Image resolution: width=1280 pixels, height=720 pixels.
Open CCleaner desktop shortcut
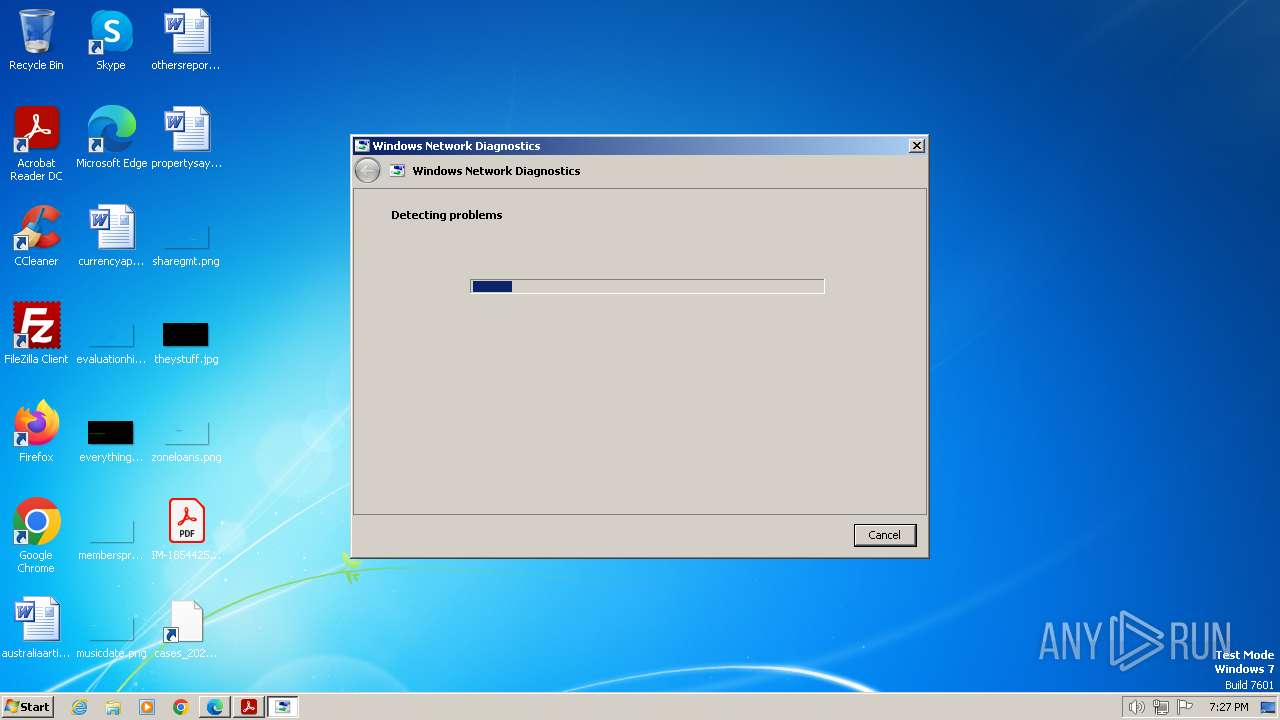point(36,236)
